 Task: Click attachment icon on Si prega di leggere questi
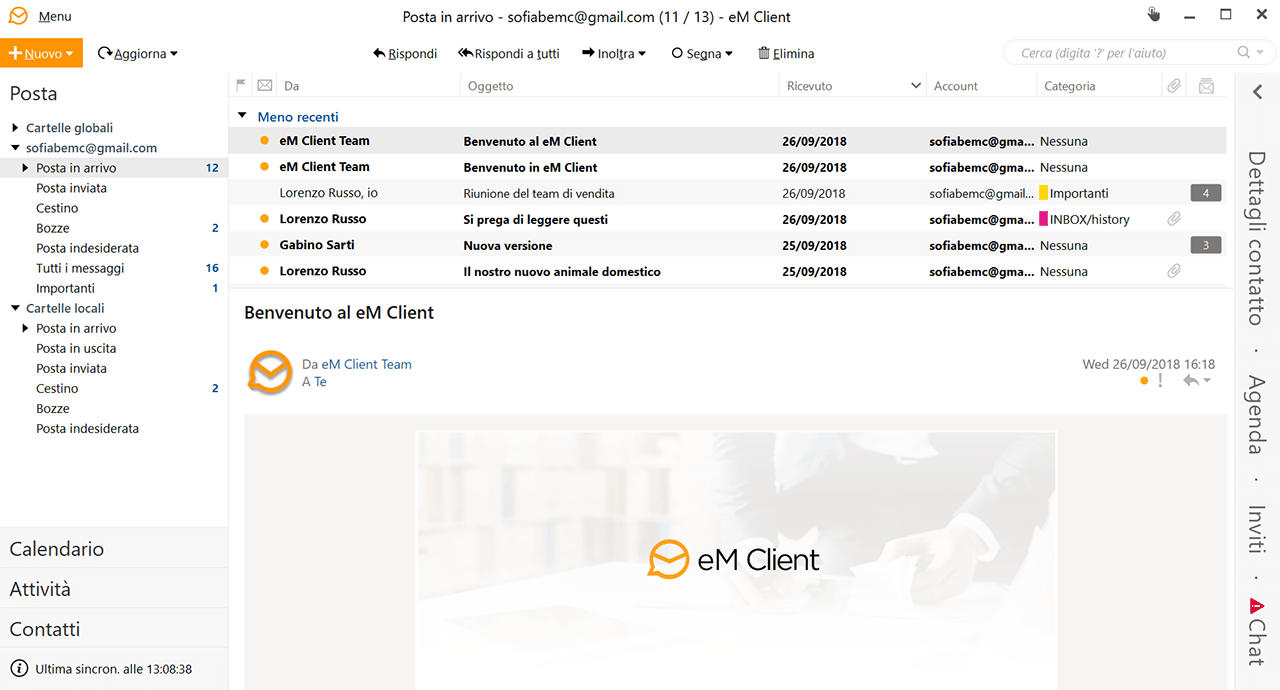point(1174,219)
